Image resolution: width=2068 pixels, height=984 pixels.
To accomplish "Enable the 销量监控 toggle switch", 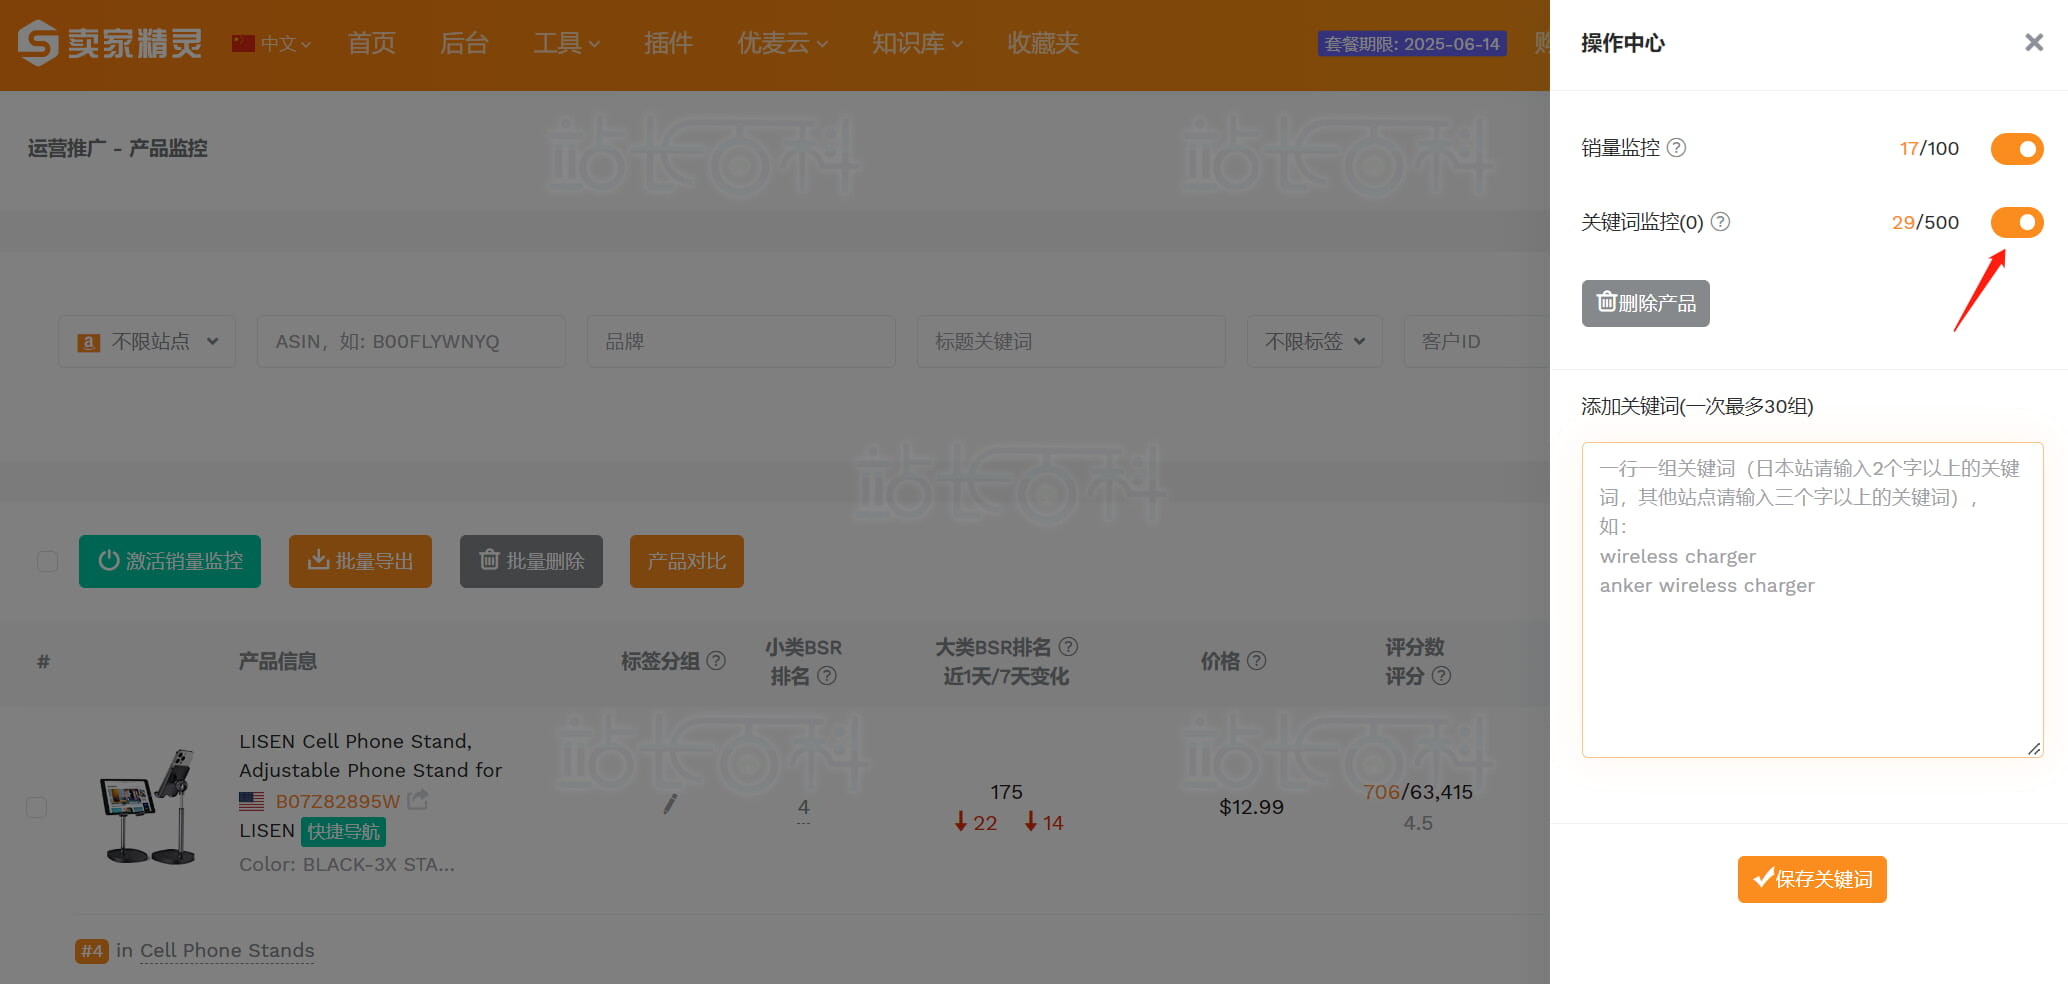I will (x=2016, y=148).
